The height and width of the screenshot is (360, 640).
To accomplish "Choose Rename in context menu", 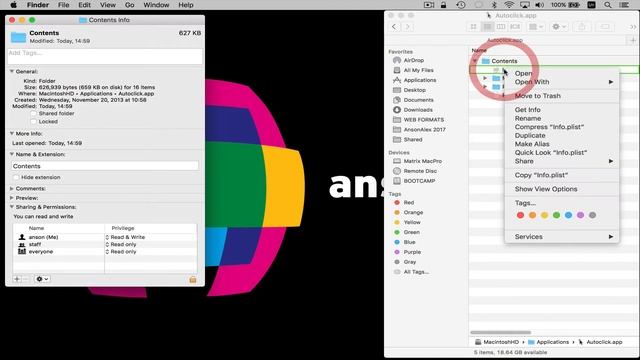I will [x=562, y=118].
